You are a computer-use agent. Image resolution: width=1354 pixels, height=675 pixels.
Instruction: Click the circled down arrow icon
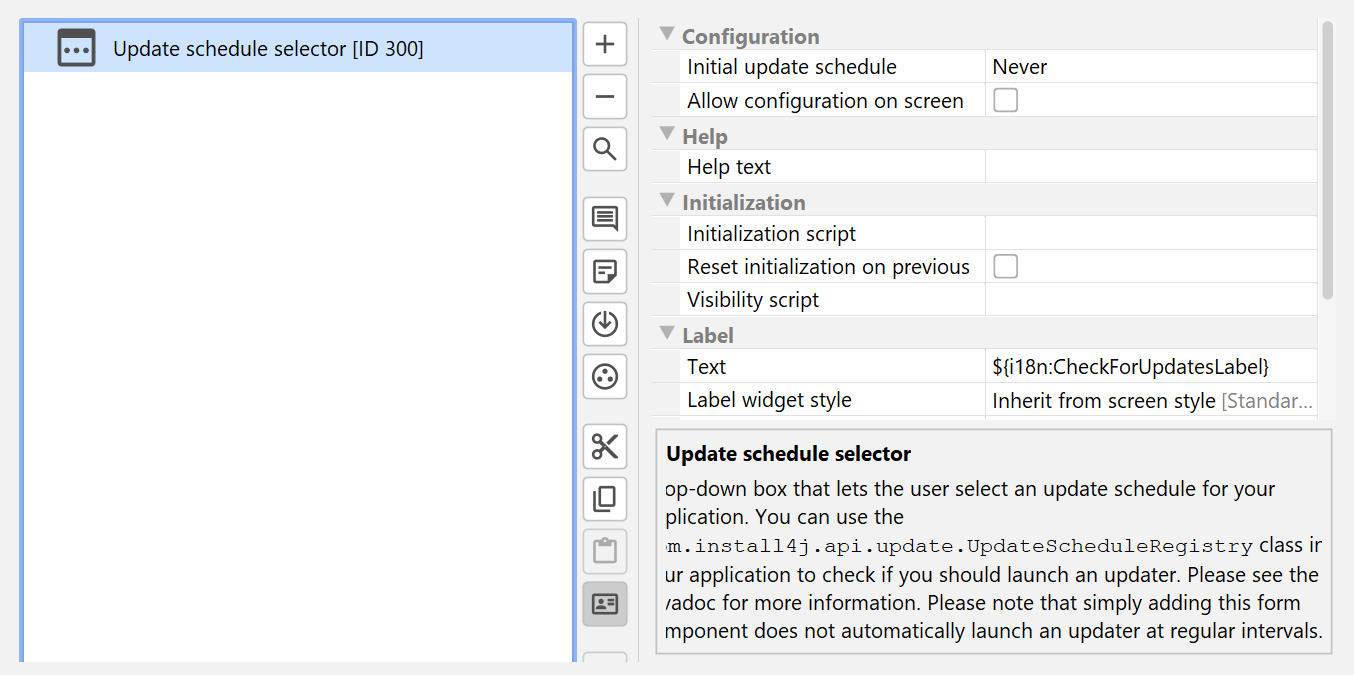click(x=605, y=324)
